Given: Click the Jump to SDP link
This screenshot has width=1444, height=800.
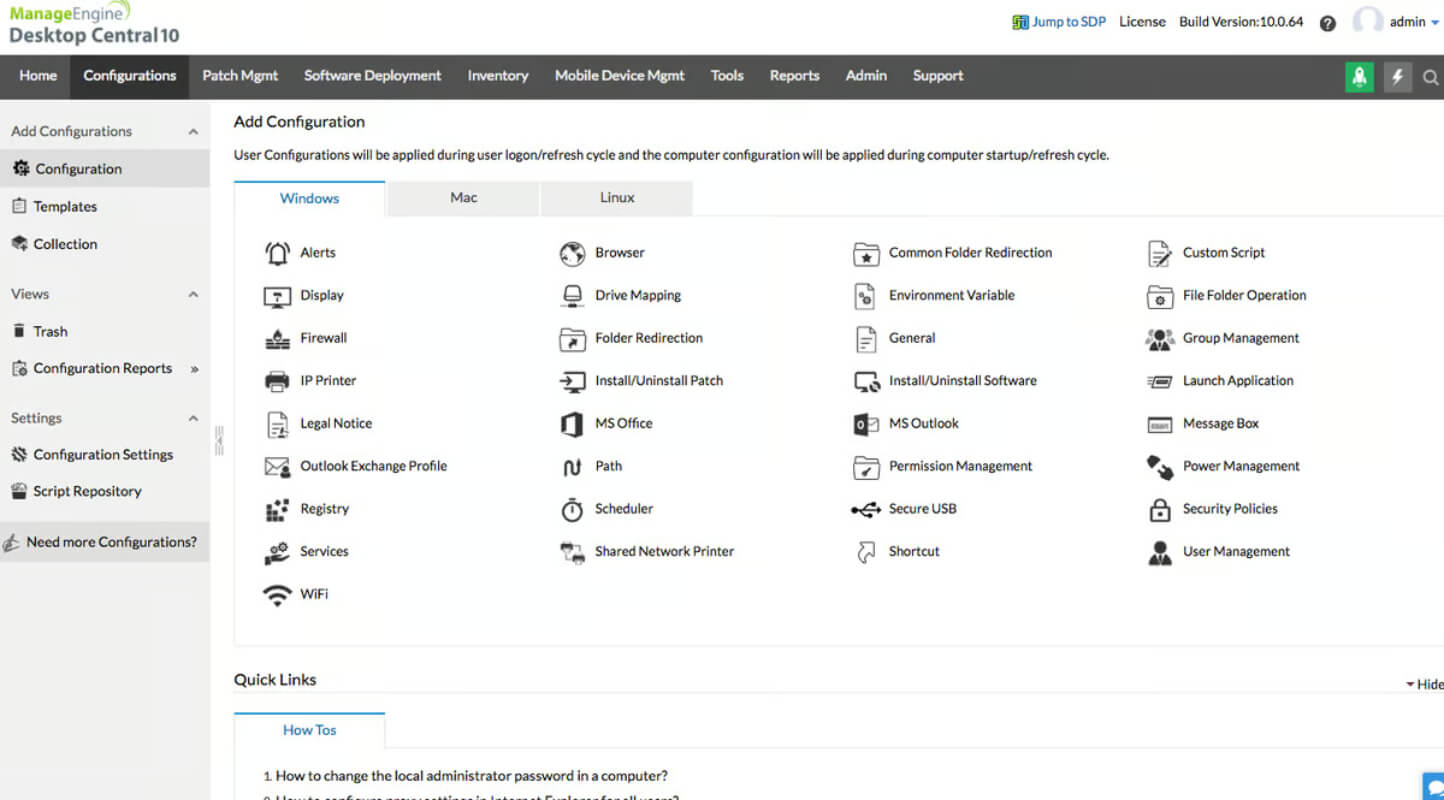Looking at the screenshot, I should click(x=1059, y=22).
